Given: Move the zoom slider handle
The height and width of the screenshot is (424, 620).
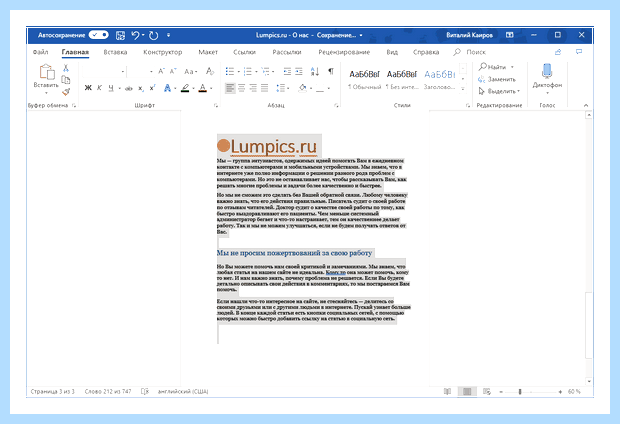Looking at the screenshot, I should point(520,392).
